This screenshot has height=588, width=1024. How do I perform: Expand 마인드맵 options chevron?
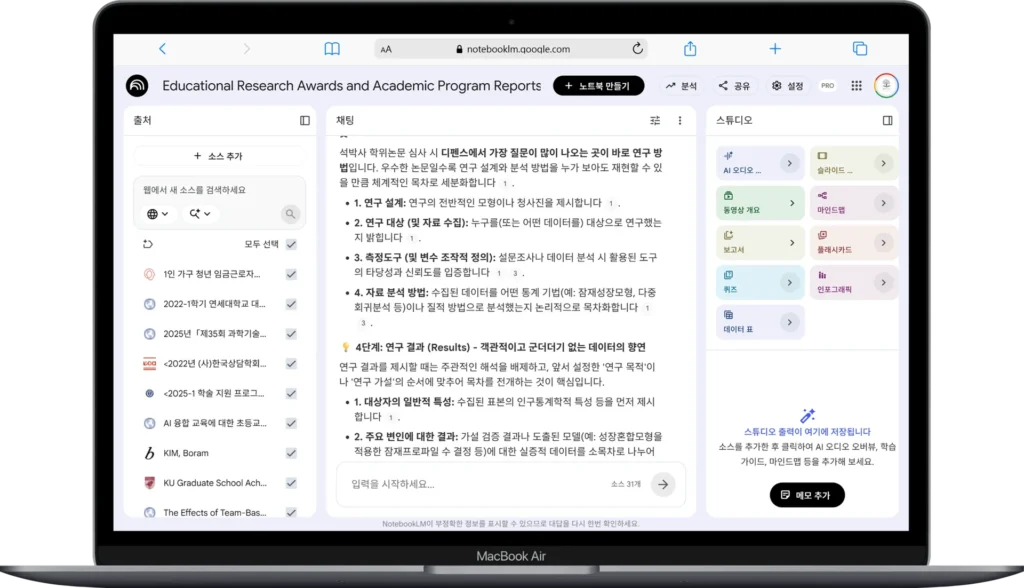pyautogui.click(x=883, y=203)
